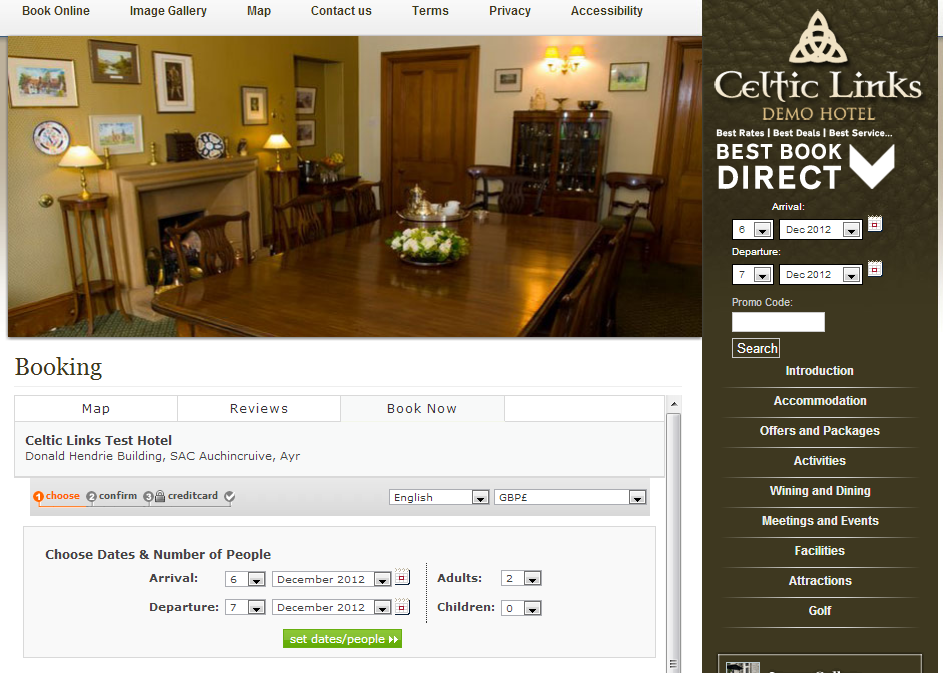Open sidebar departure Dec 2012 dropdown

(x=820, y=274)
